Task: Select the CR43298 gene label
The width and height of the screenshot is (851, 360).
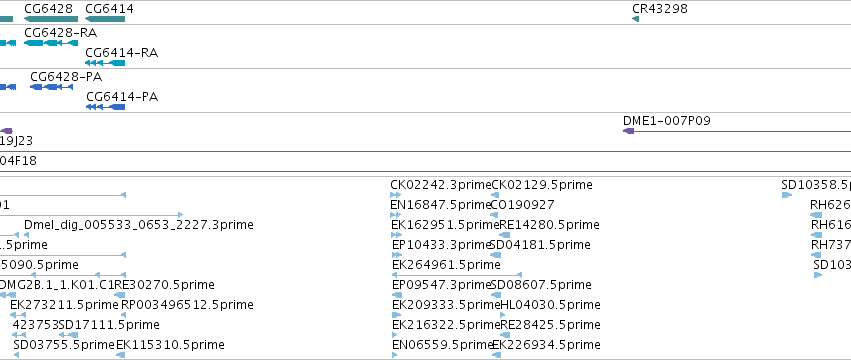Action: tap(660, 9)
